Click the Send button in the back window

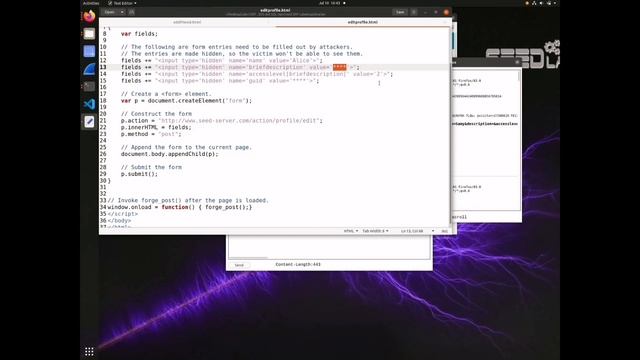click(239, 265)
